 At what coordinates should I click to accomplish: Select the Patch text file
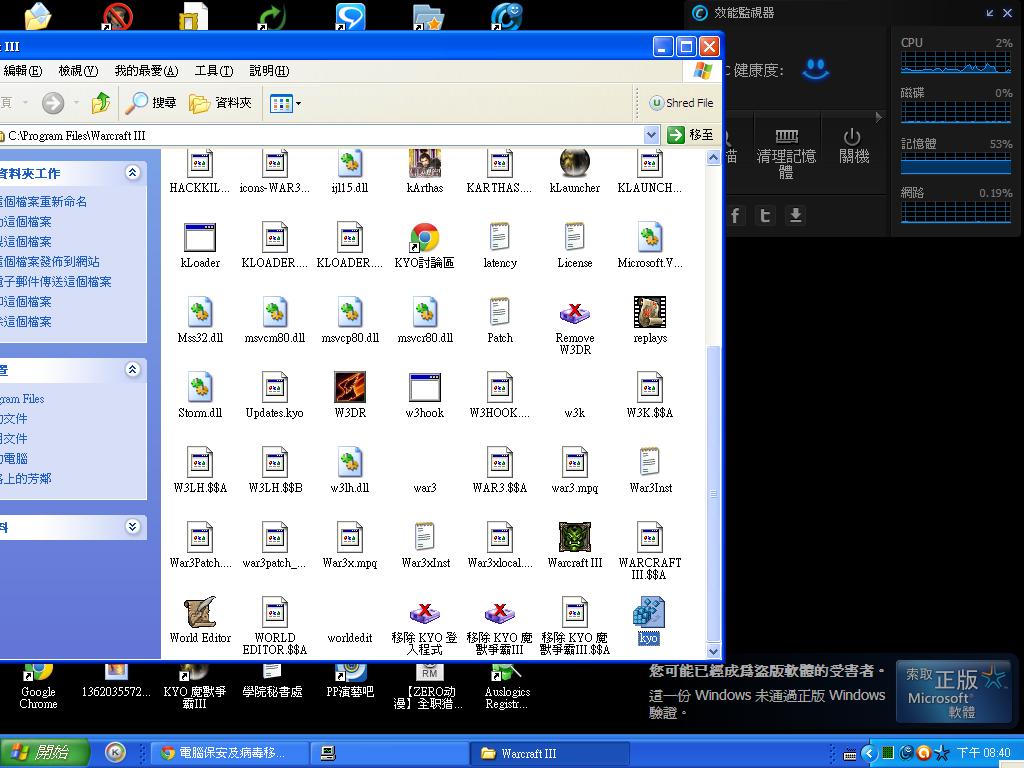pos(500,313)
